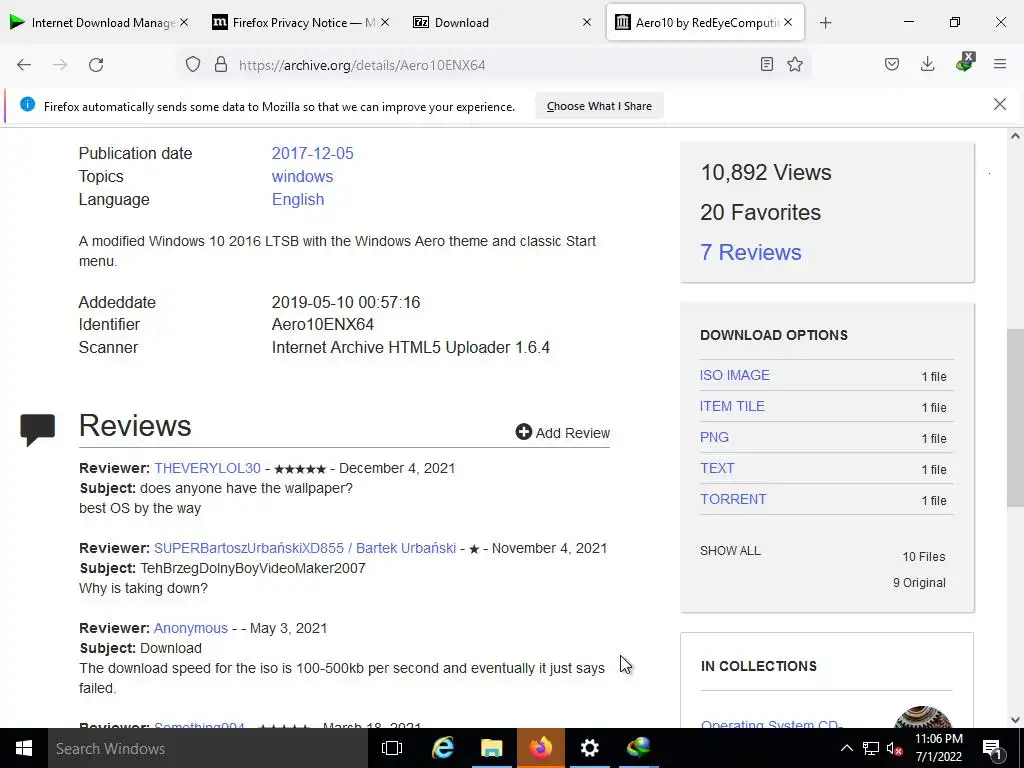Open reviewer THEVERYLOL30 profile

pyautogui.click(x=207, y=468)
